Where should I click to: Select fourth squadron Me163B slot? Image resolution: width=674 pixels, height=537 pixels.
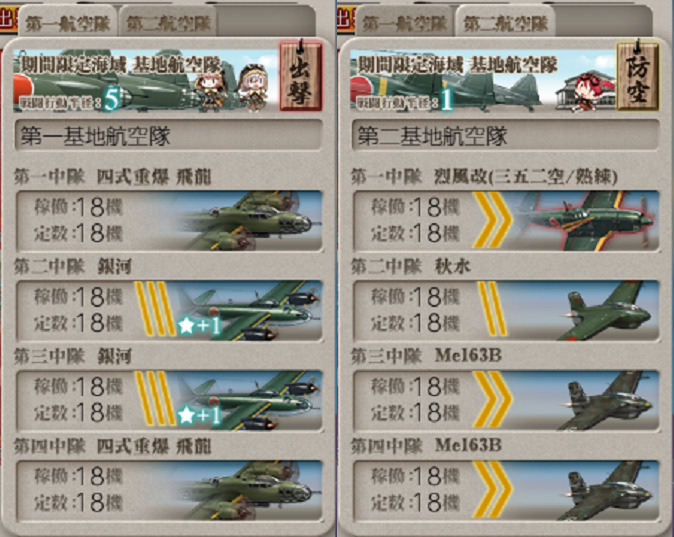[506, 490]
